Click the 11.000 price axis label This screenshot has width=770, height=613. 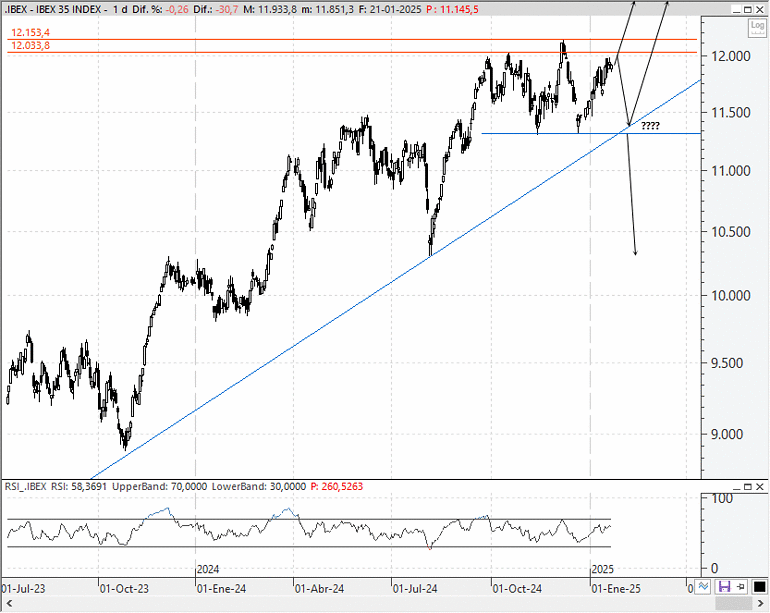(731, 171)
